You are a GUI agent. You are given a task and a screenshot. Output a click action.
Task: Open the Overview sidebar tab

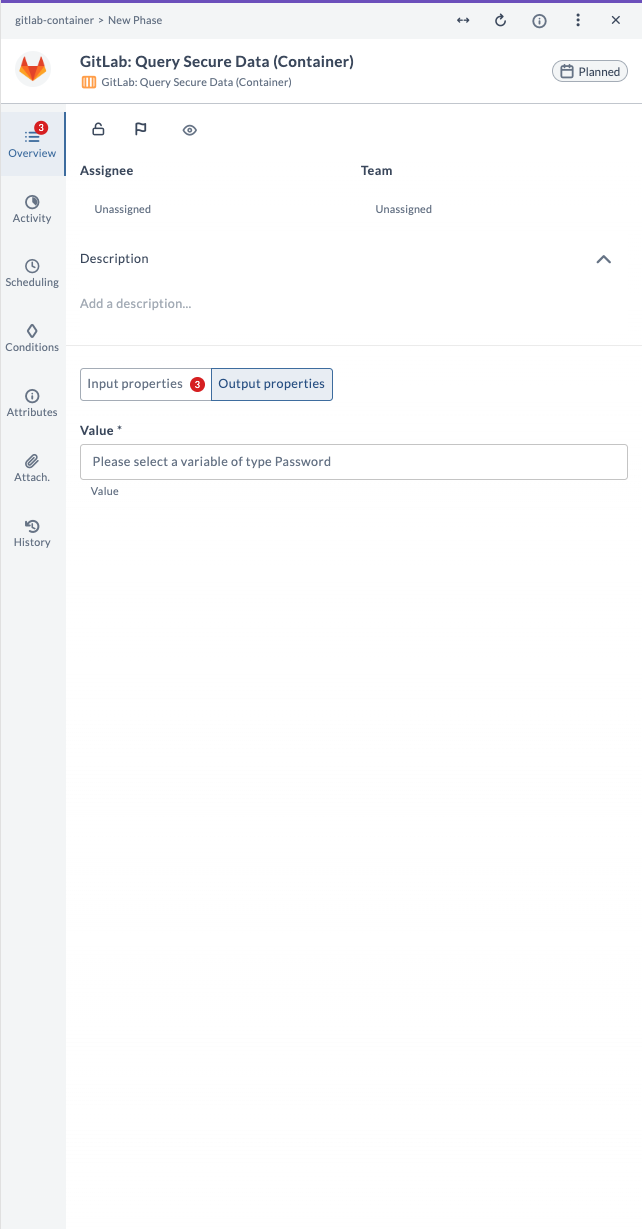click(32, 143)
